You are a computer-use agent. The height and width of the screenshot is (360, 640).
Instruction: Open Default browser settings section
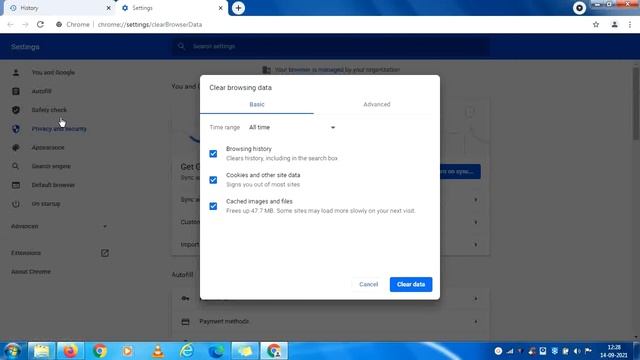53,185
